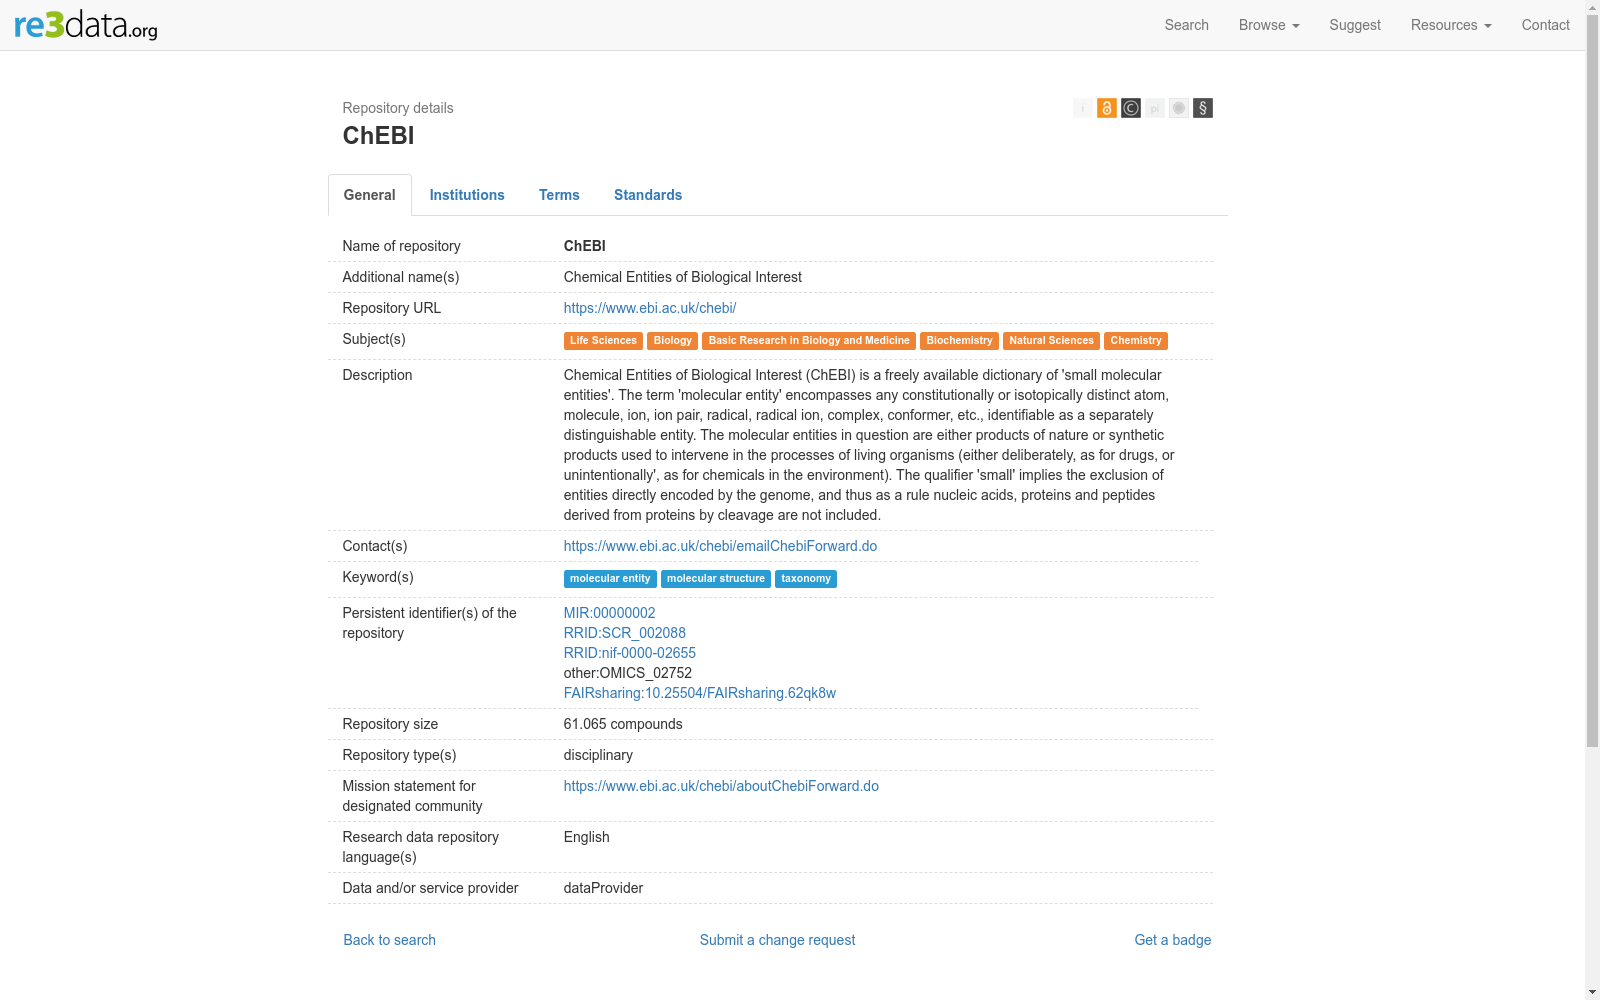Click the faded 'i' information icon
The height and width of the screenshot is (1000, 1600).
(1082, 108)
